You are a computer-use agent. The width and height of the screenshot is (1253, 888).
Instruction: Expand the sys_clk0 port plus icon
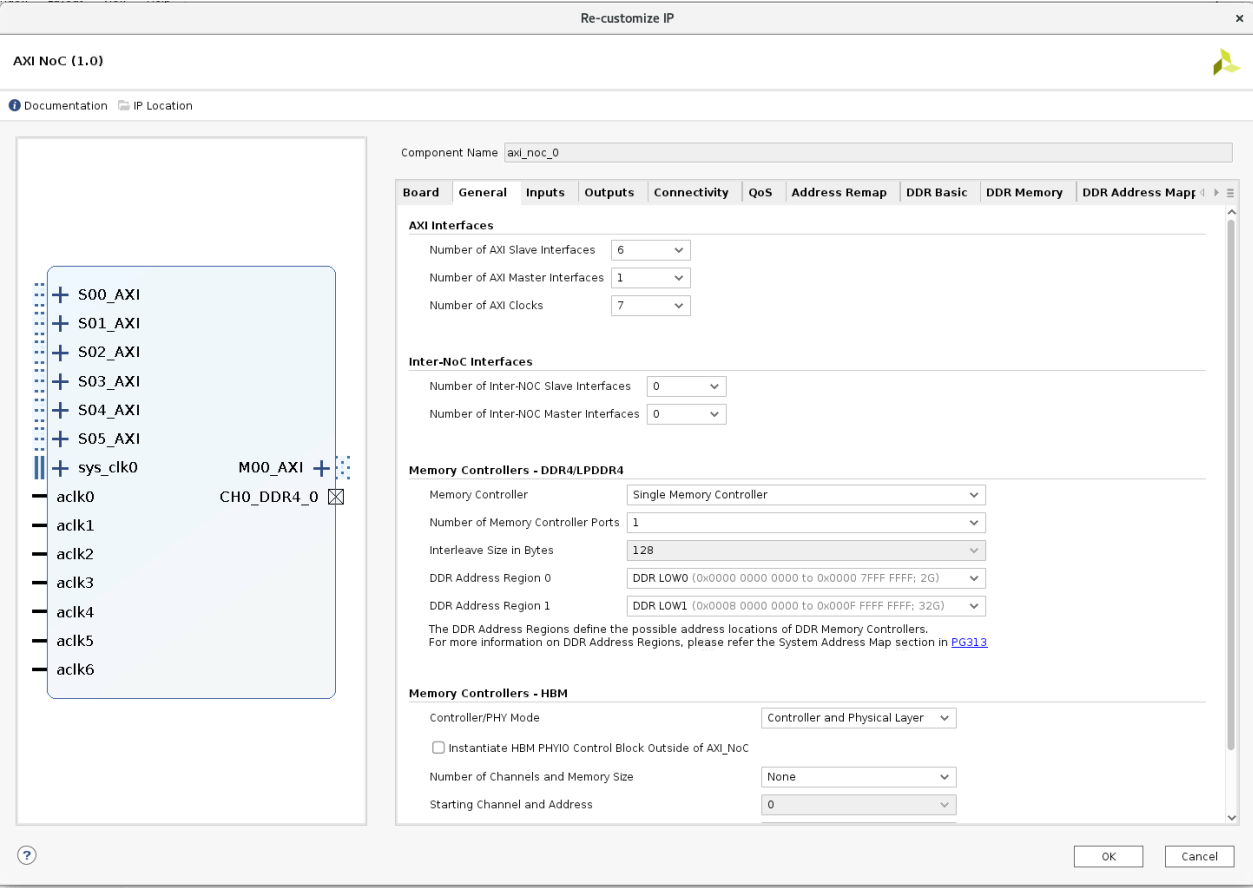pos(60,467)
